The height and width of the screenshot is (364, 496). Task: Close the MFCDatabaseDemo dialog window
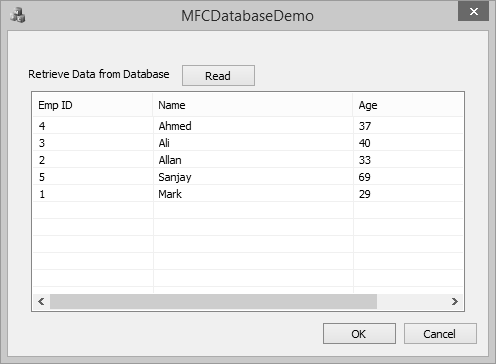tap(473, 12)
